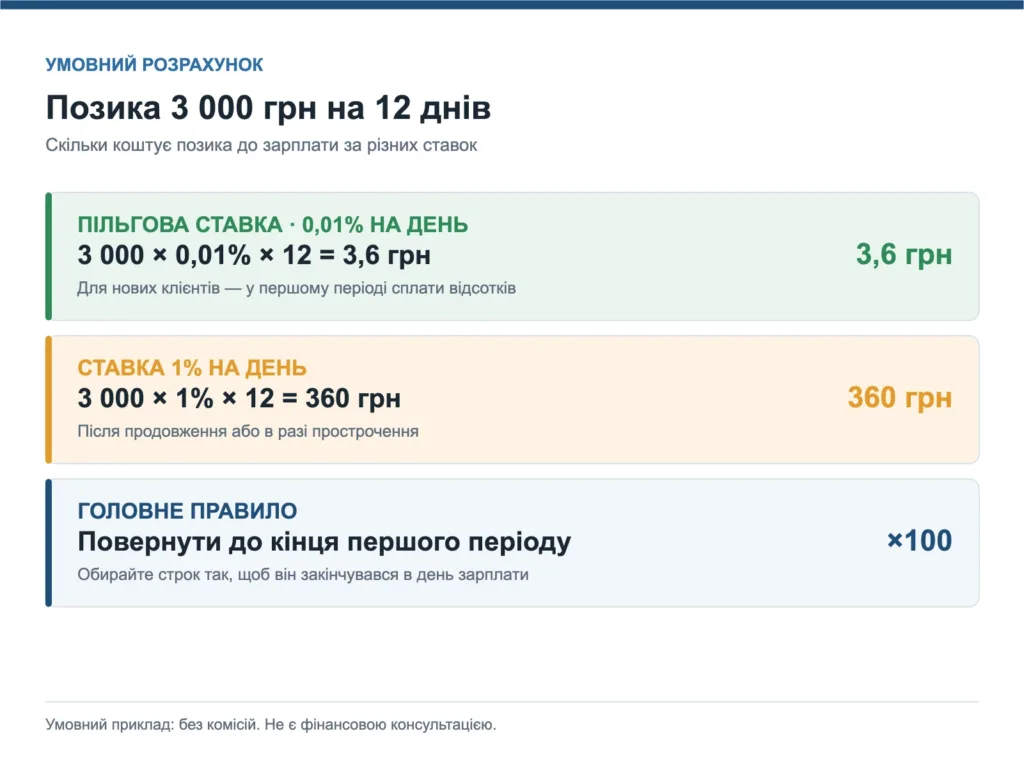Viewport: 1024px width, 768px height.
Task: Click the "ПІЛЬГОВА СТАВКА · 0,01% НА ДЕНЬ" label
Action: [272, 225]
